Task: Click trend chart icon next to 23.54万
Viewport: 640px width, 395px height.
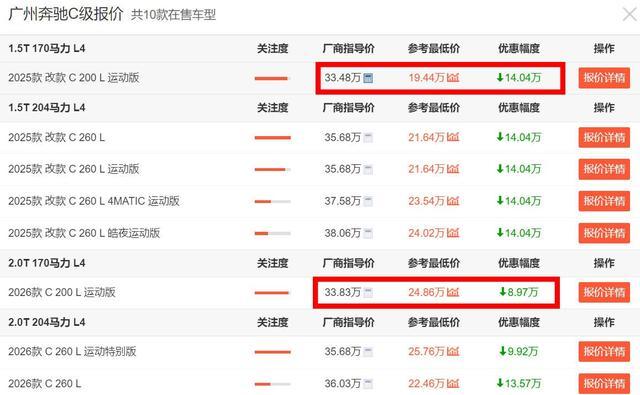Action: point(453,201)
